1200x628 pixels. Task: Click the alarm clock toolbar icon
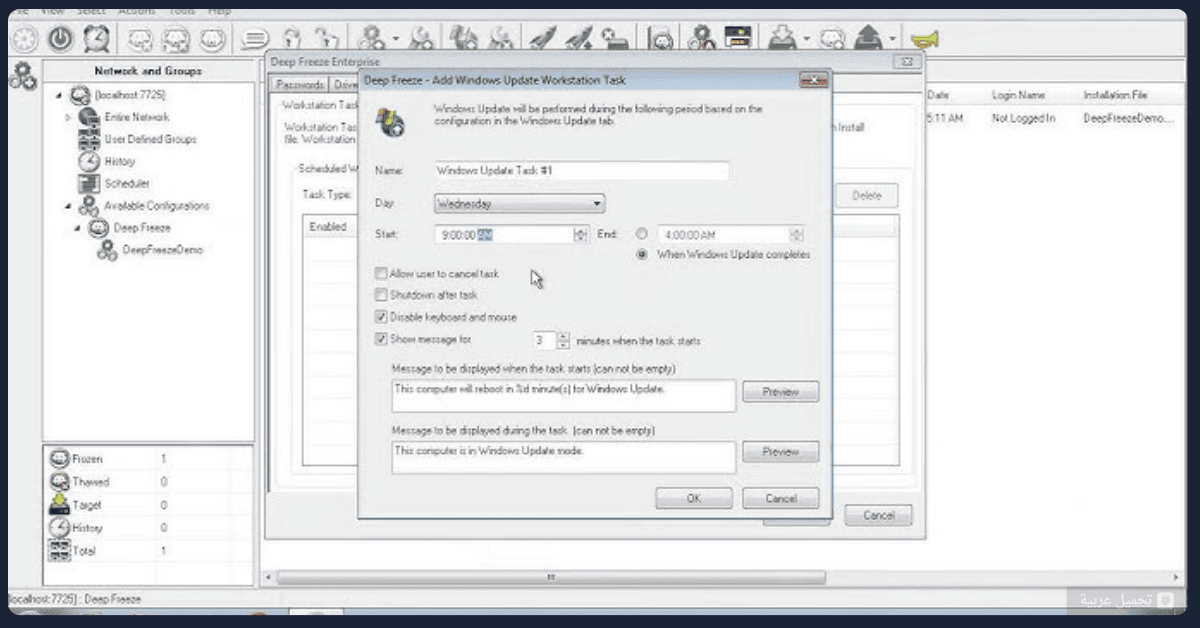[x=97, y=39]
